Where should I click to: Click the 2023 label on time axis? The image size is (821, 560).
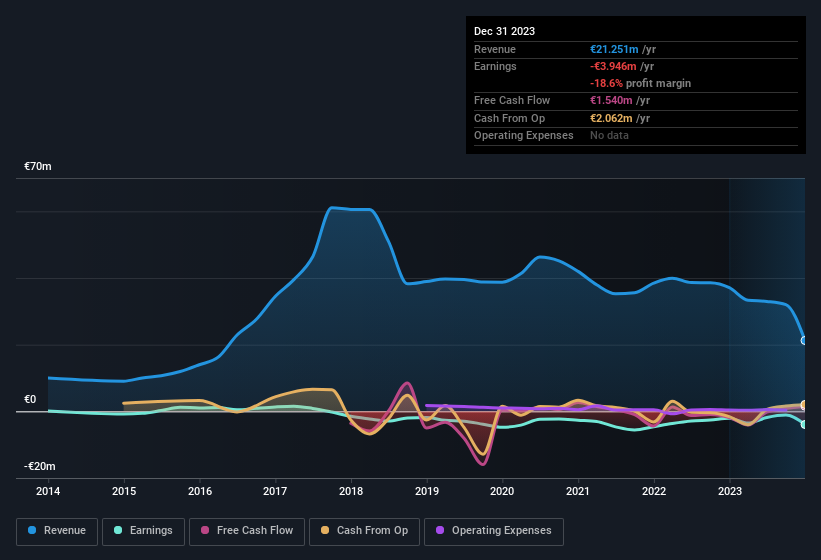(730, 491)
